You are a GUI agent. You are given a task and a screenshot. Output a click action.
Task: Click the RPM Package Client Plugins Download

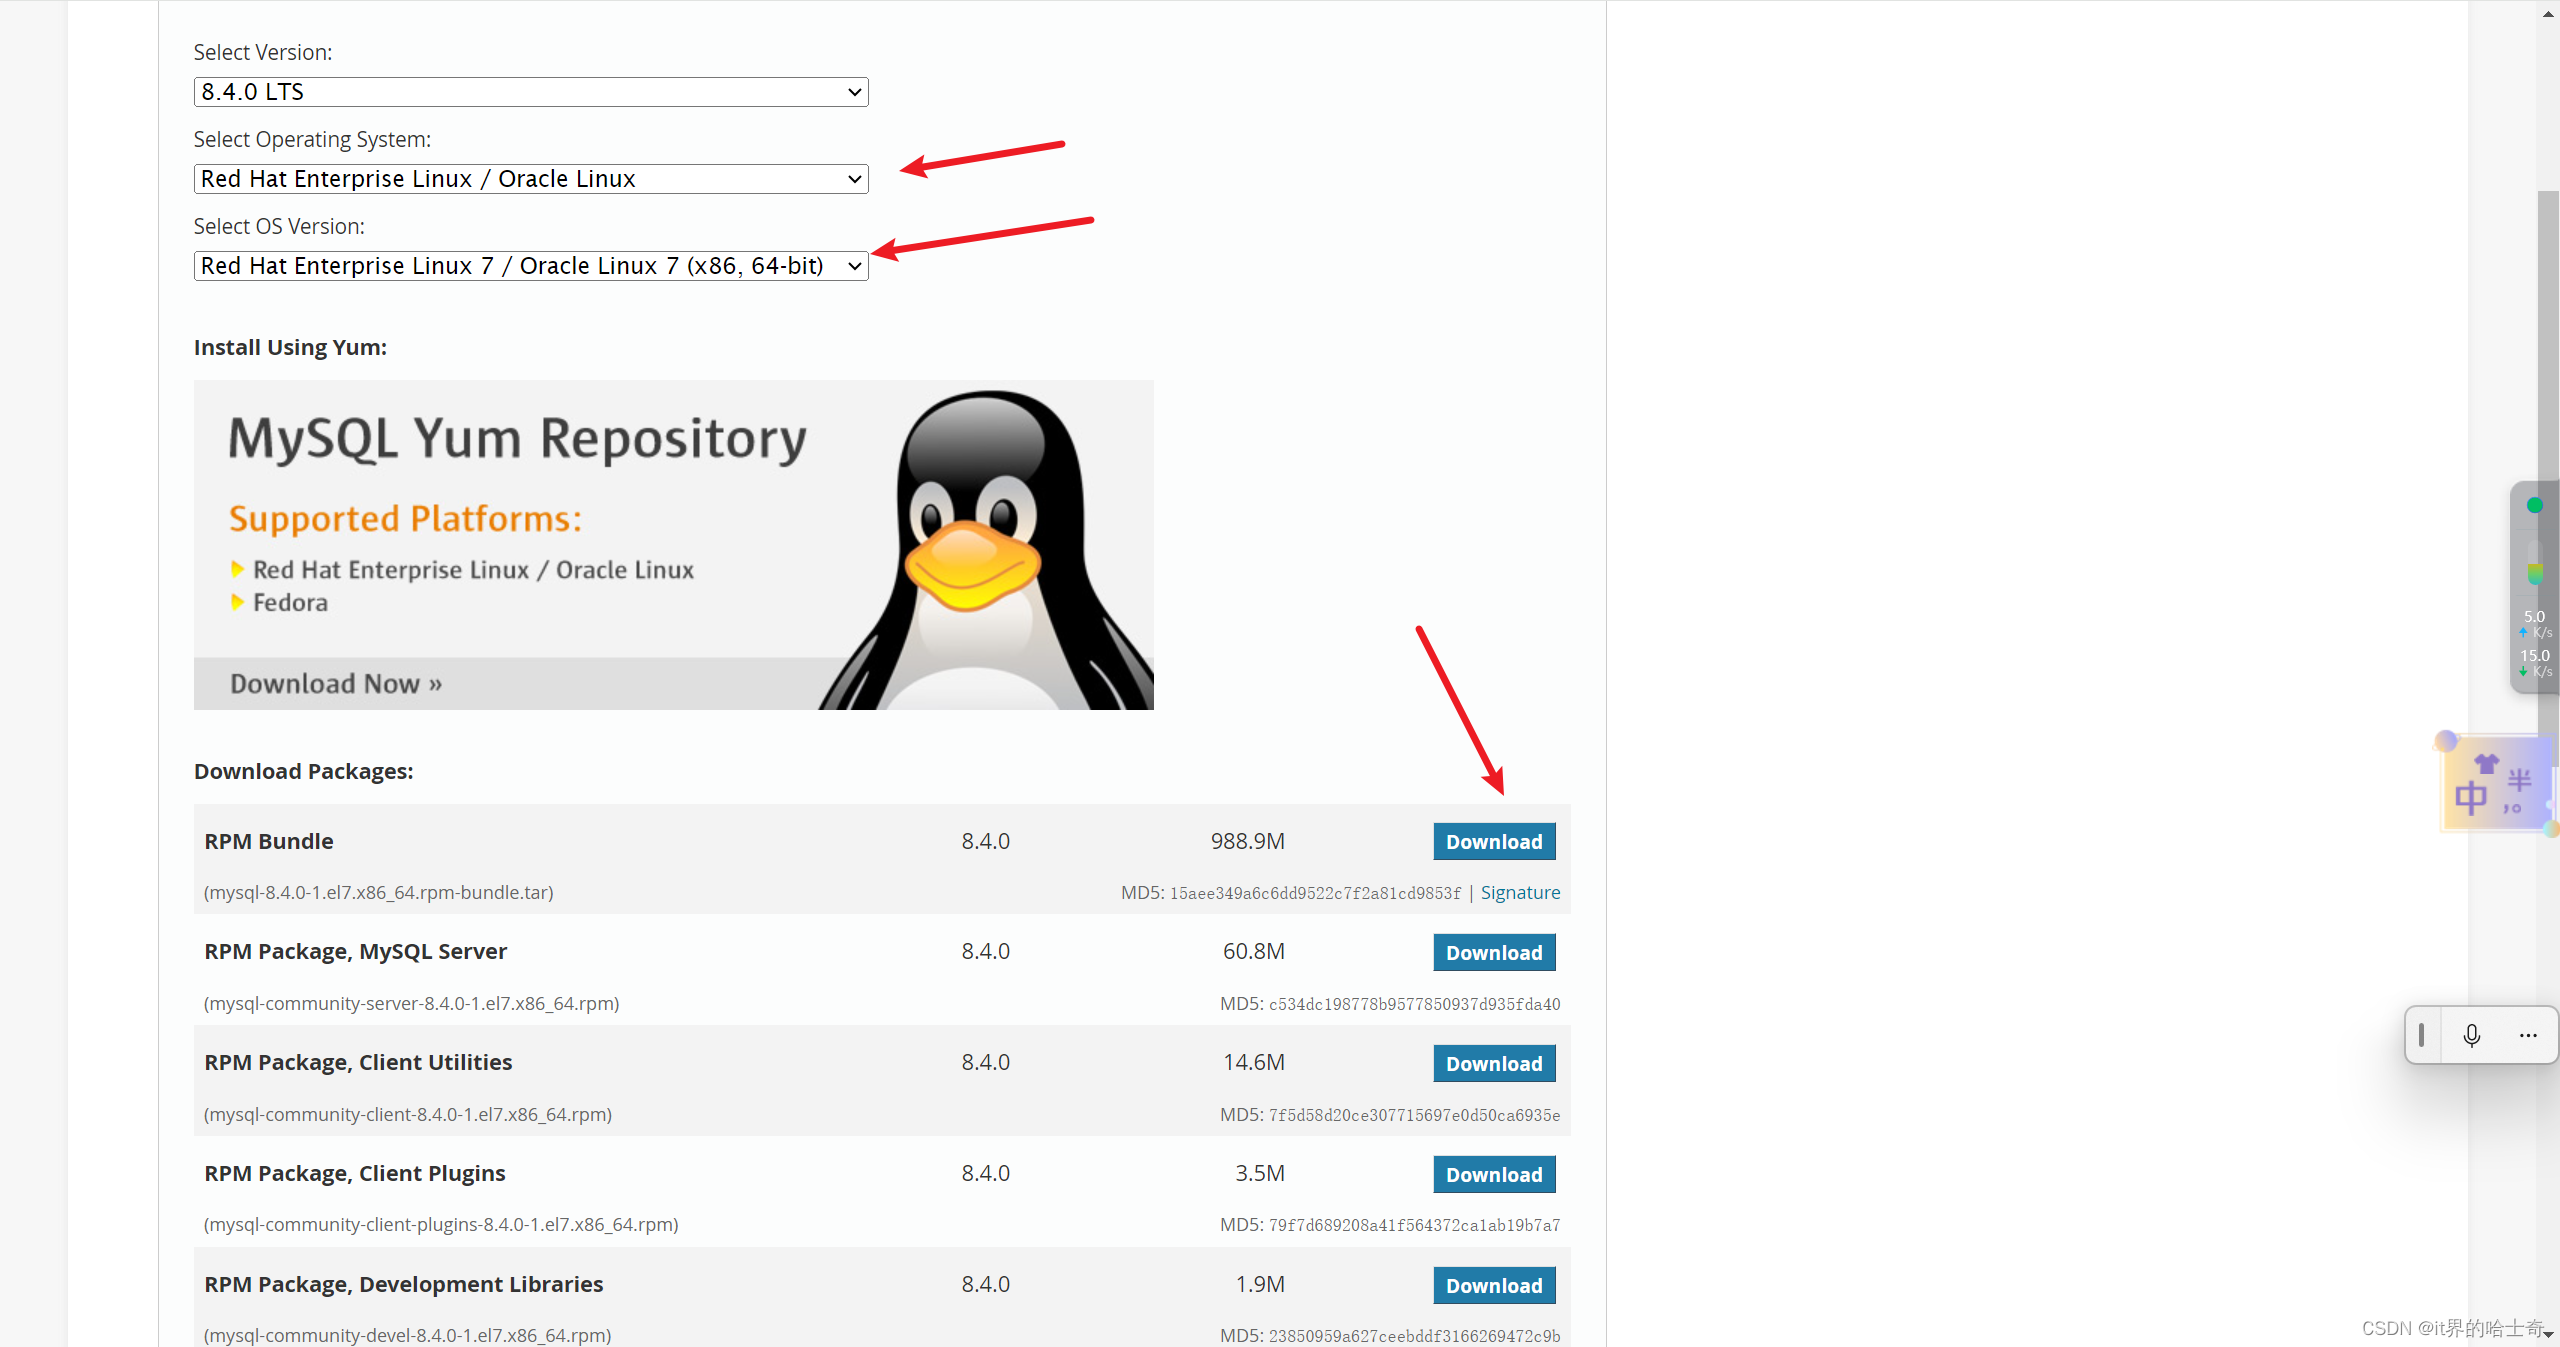1492,1173
